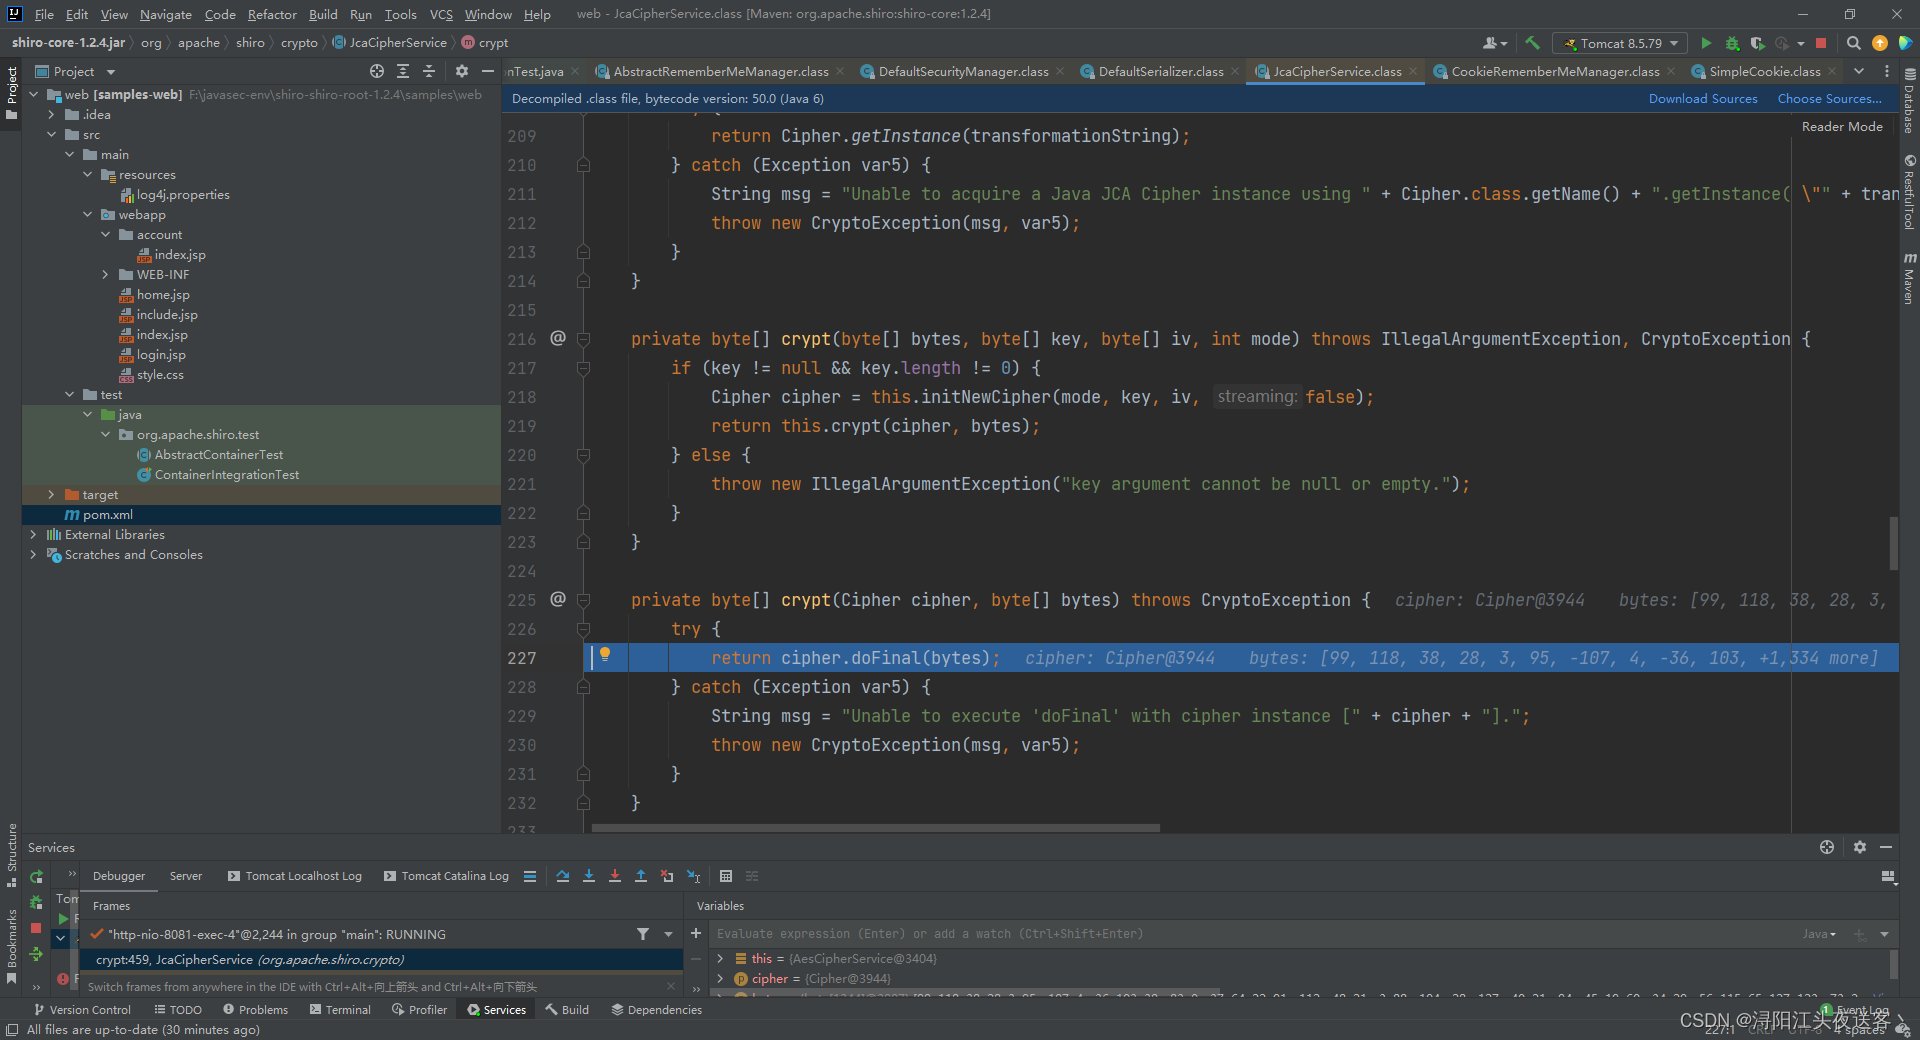Open Search Everywhere magnifier icon

(1853, 43)
